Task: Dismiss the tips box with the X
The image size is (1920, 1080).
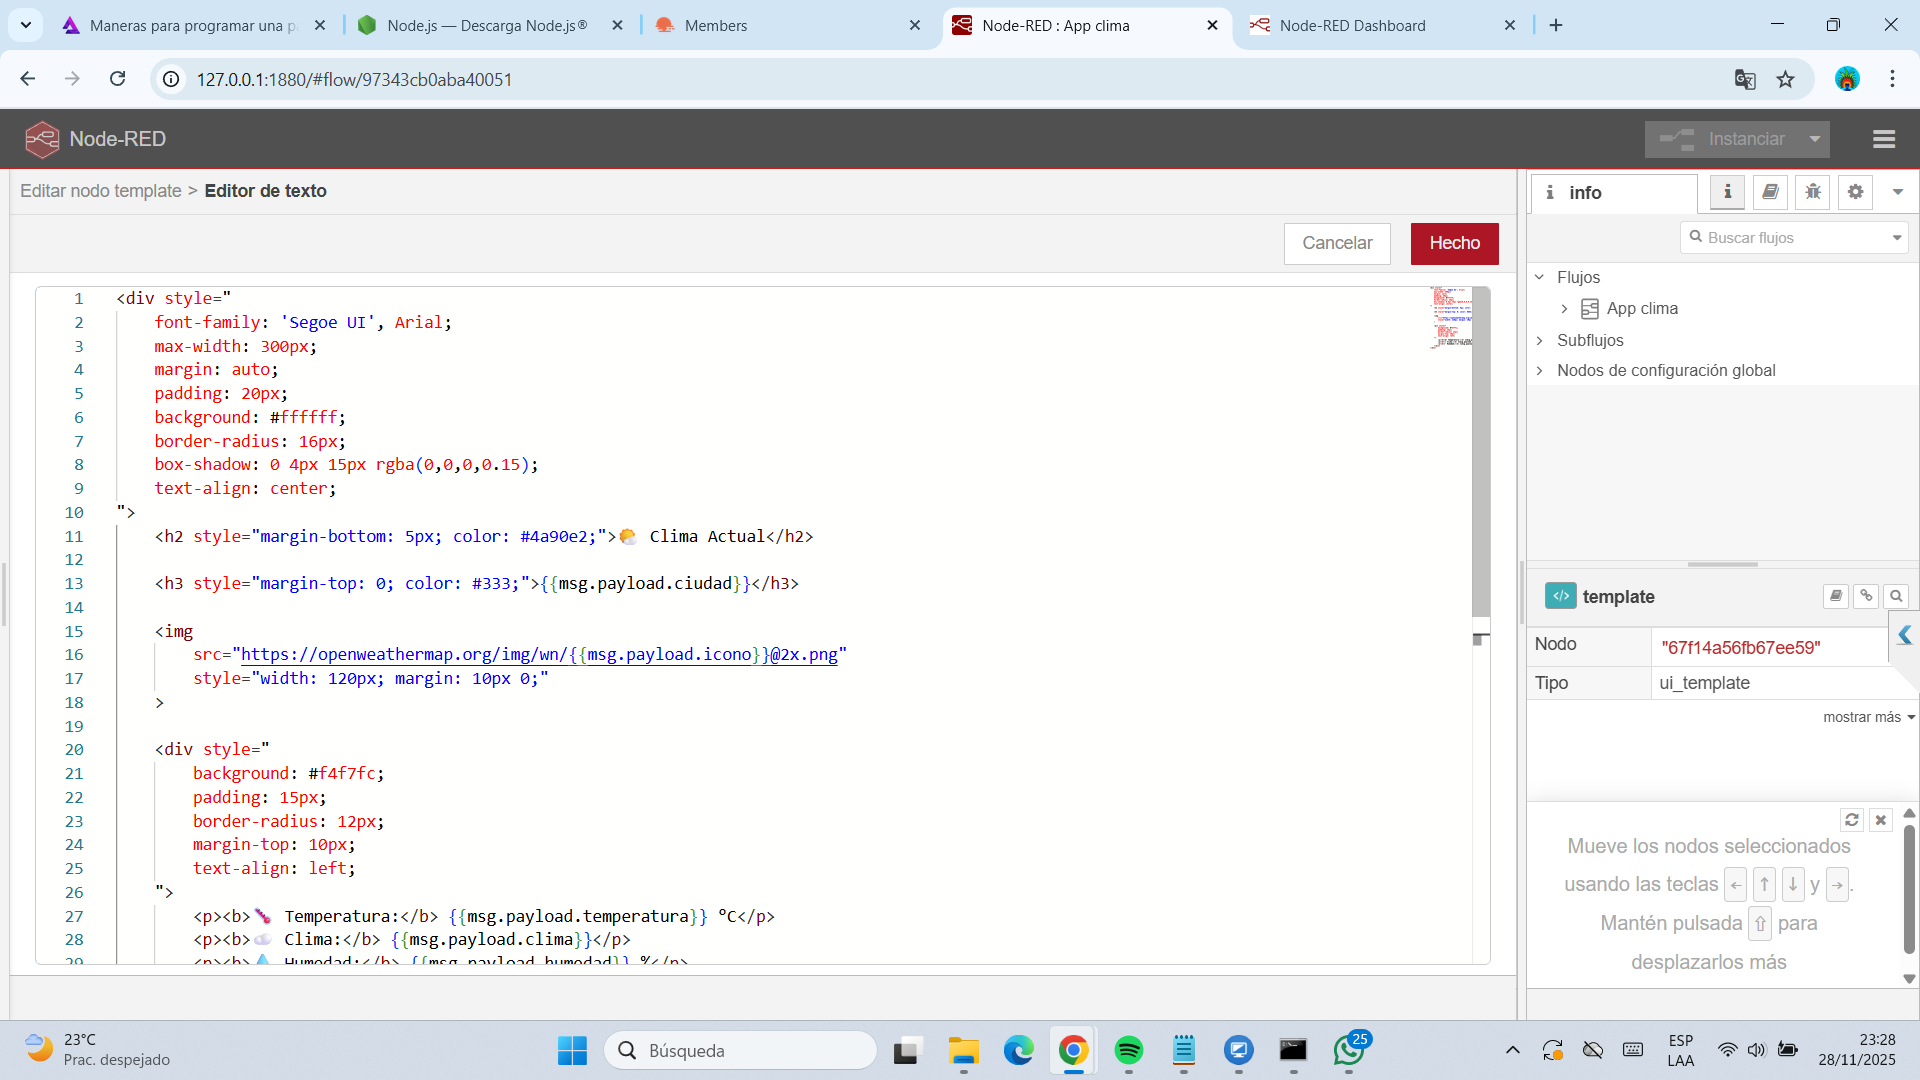Action: [x=1881, y=820]
